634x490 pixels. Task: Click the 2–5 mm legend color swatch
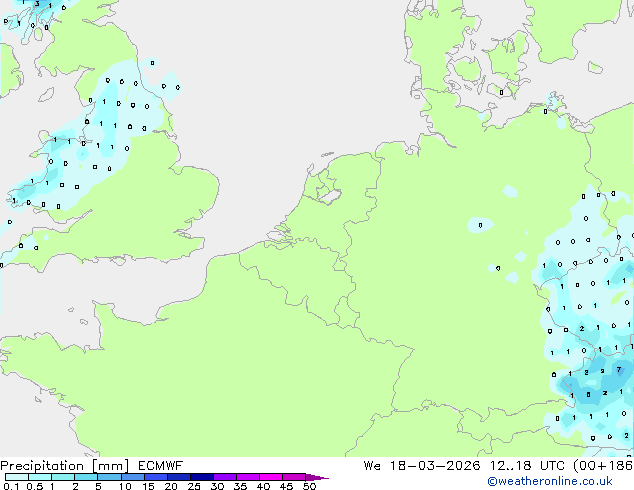pos(86,477)
